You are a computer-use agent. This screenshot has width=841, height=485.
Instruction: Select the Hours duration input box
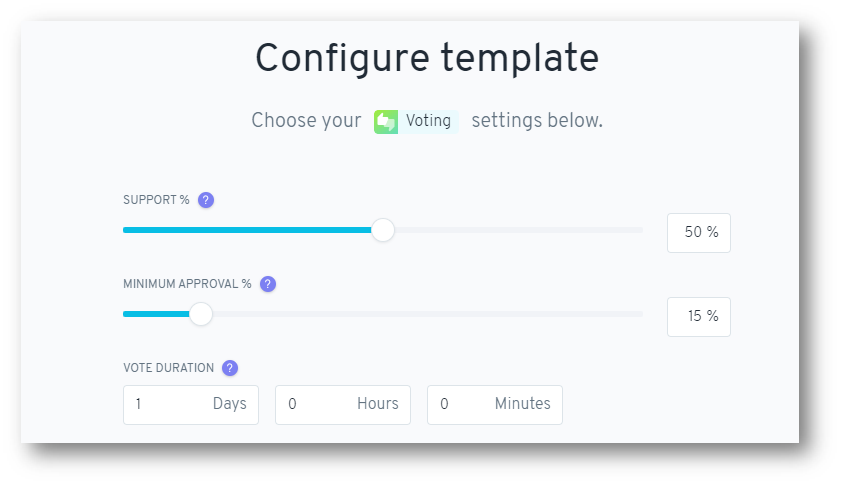343,405
